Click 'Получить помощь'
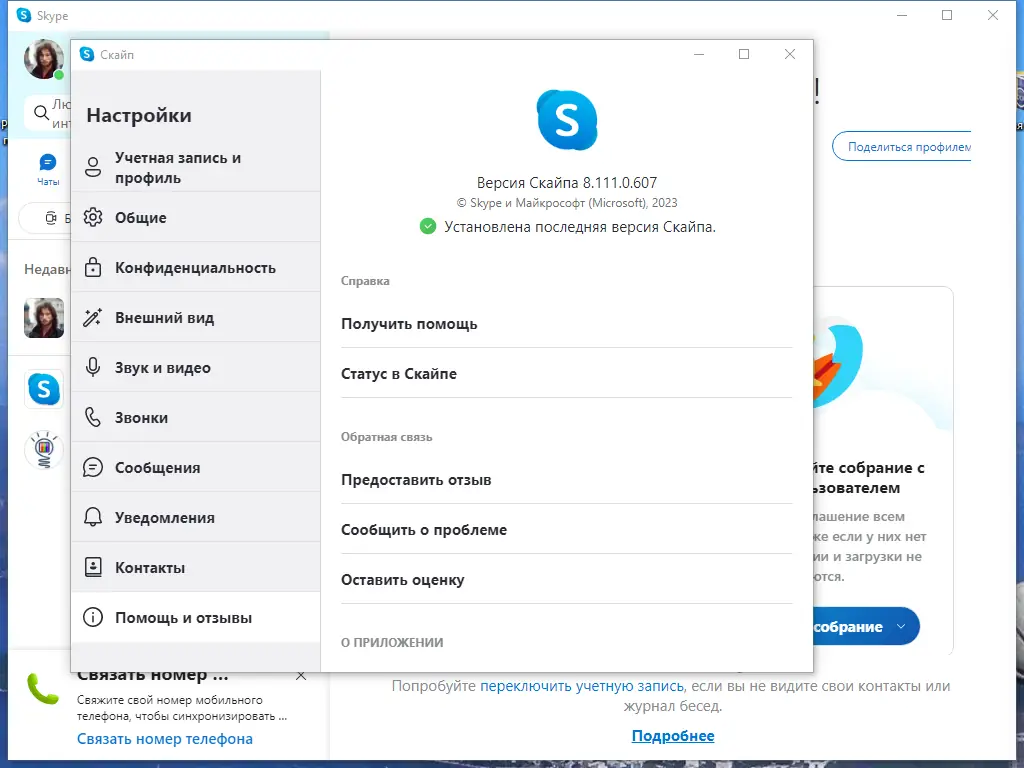The height and width of the screenshot is (768, 1024). tap(566, 323)
